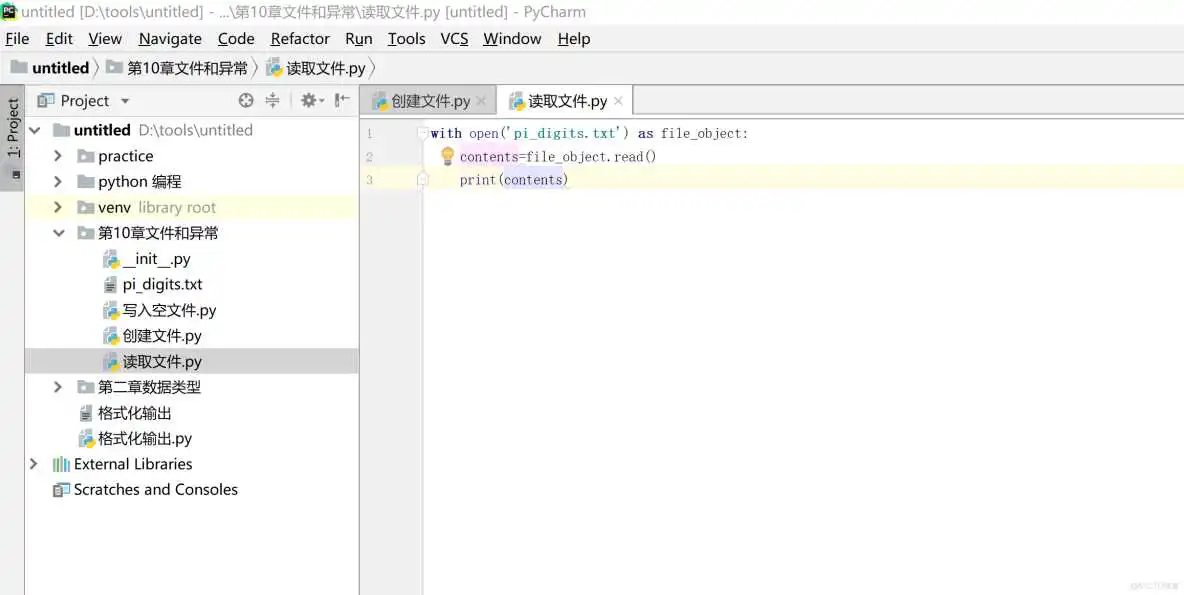Viewport: 1184px width, 595px height.
Task: Expand the External Libraries node
Action: (33, 464)
